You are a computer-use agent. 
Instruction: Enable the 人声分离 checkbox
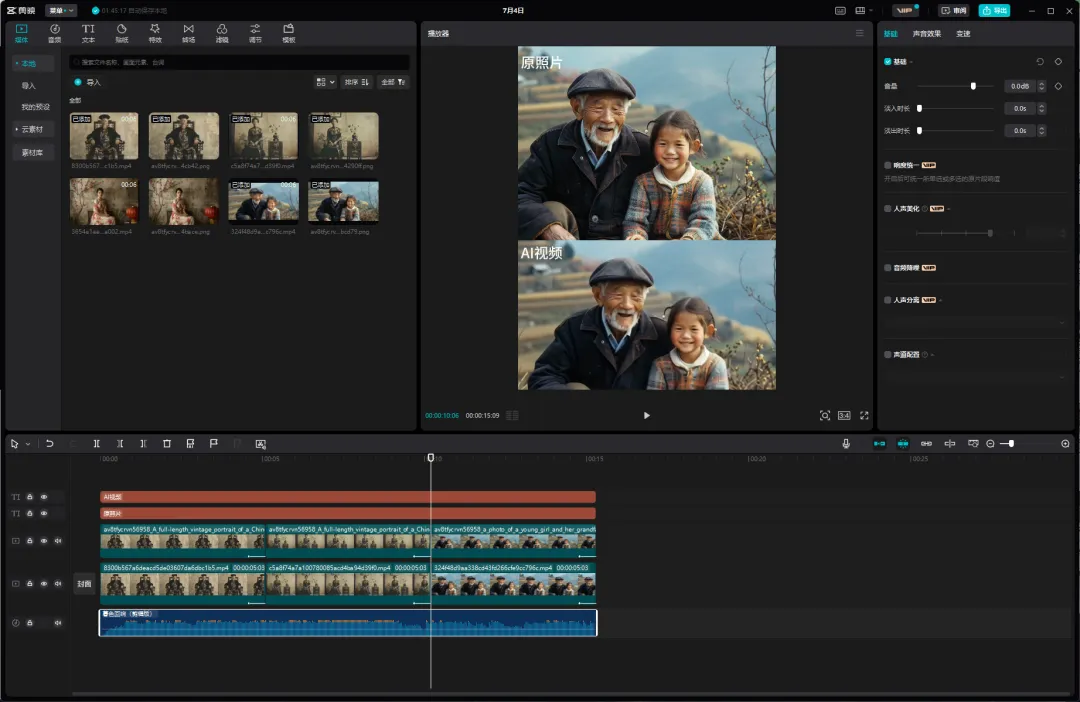pyautogui.click(x=888, y=300)
